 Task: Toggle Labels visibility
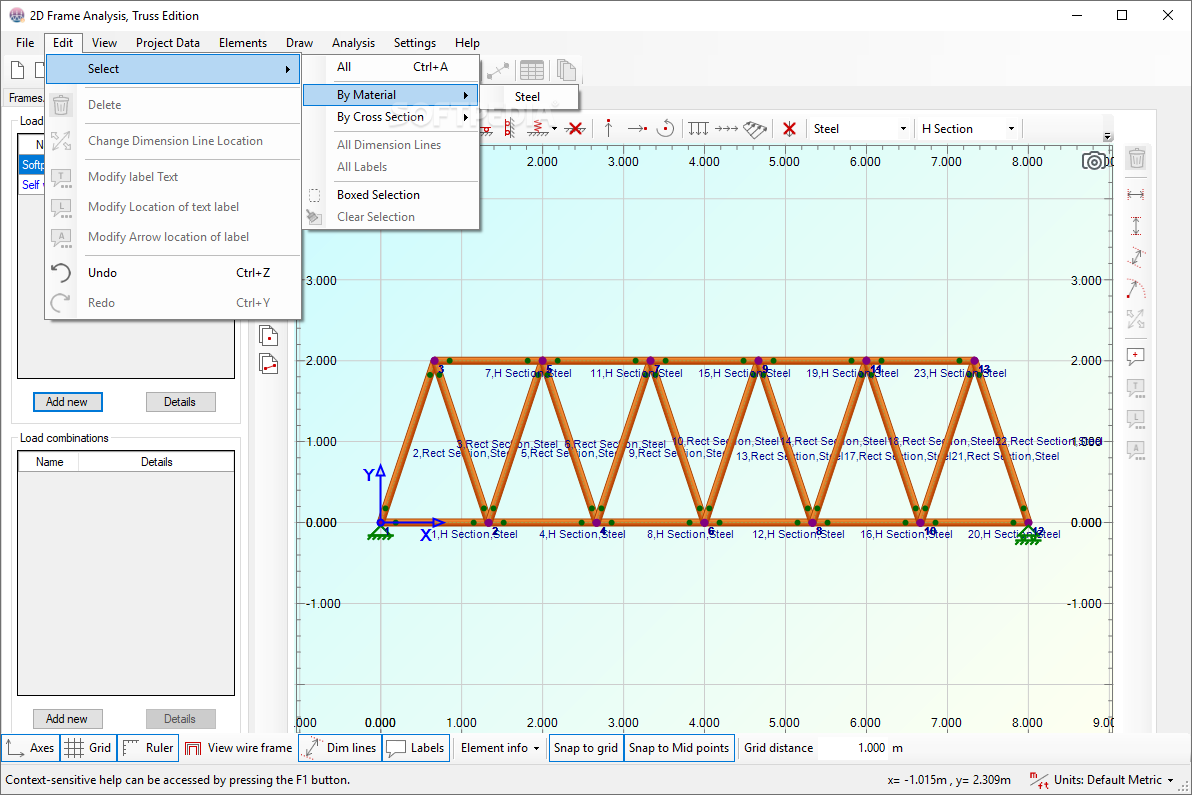415,748
